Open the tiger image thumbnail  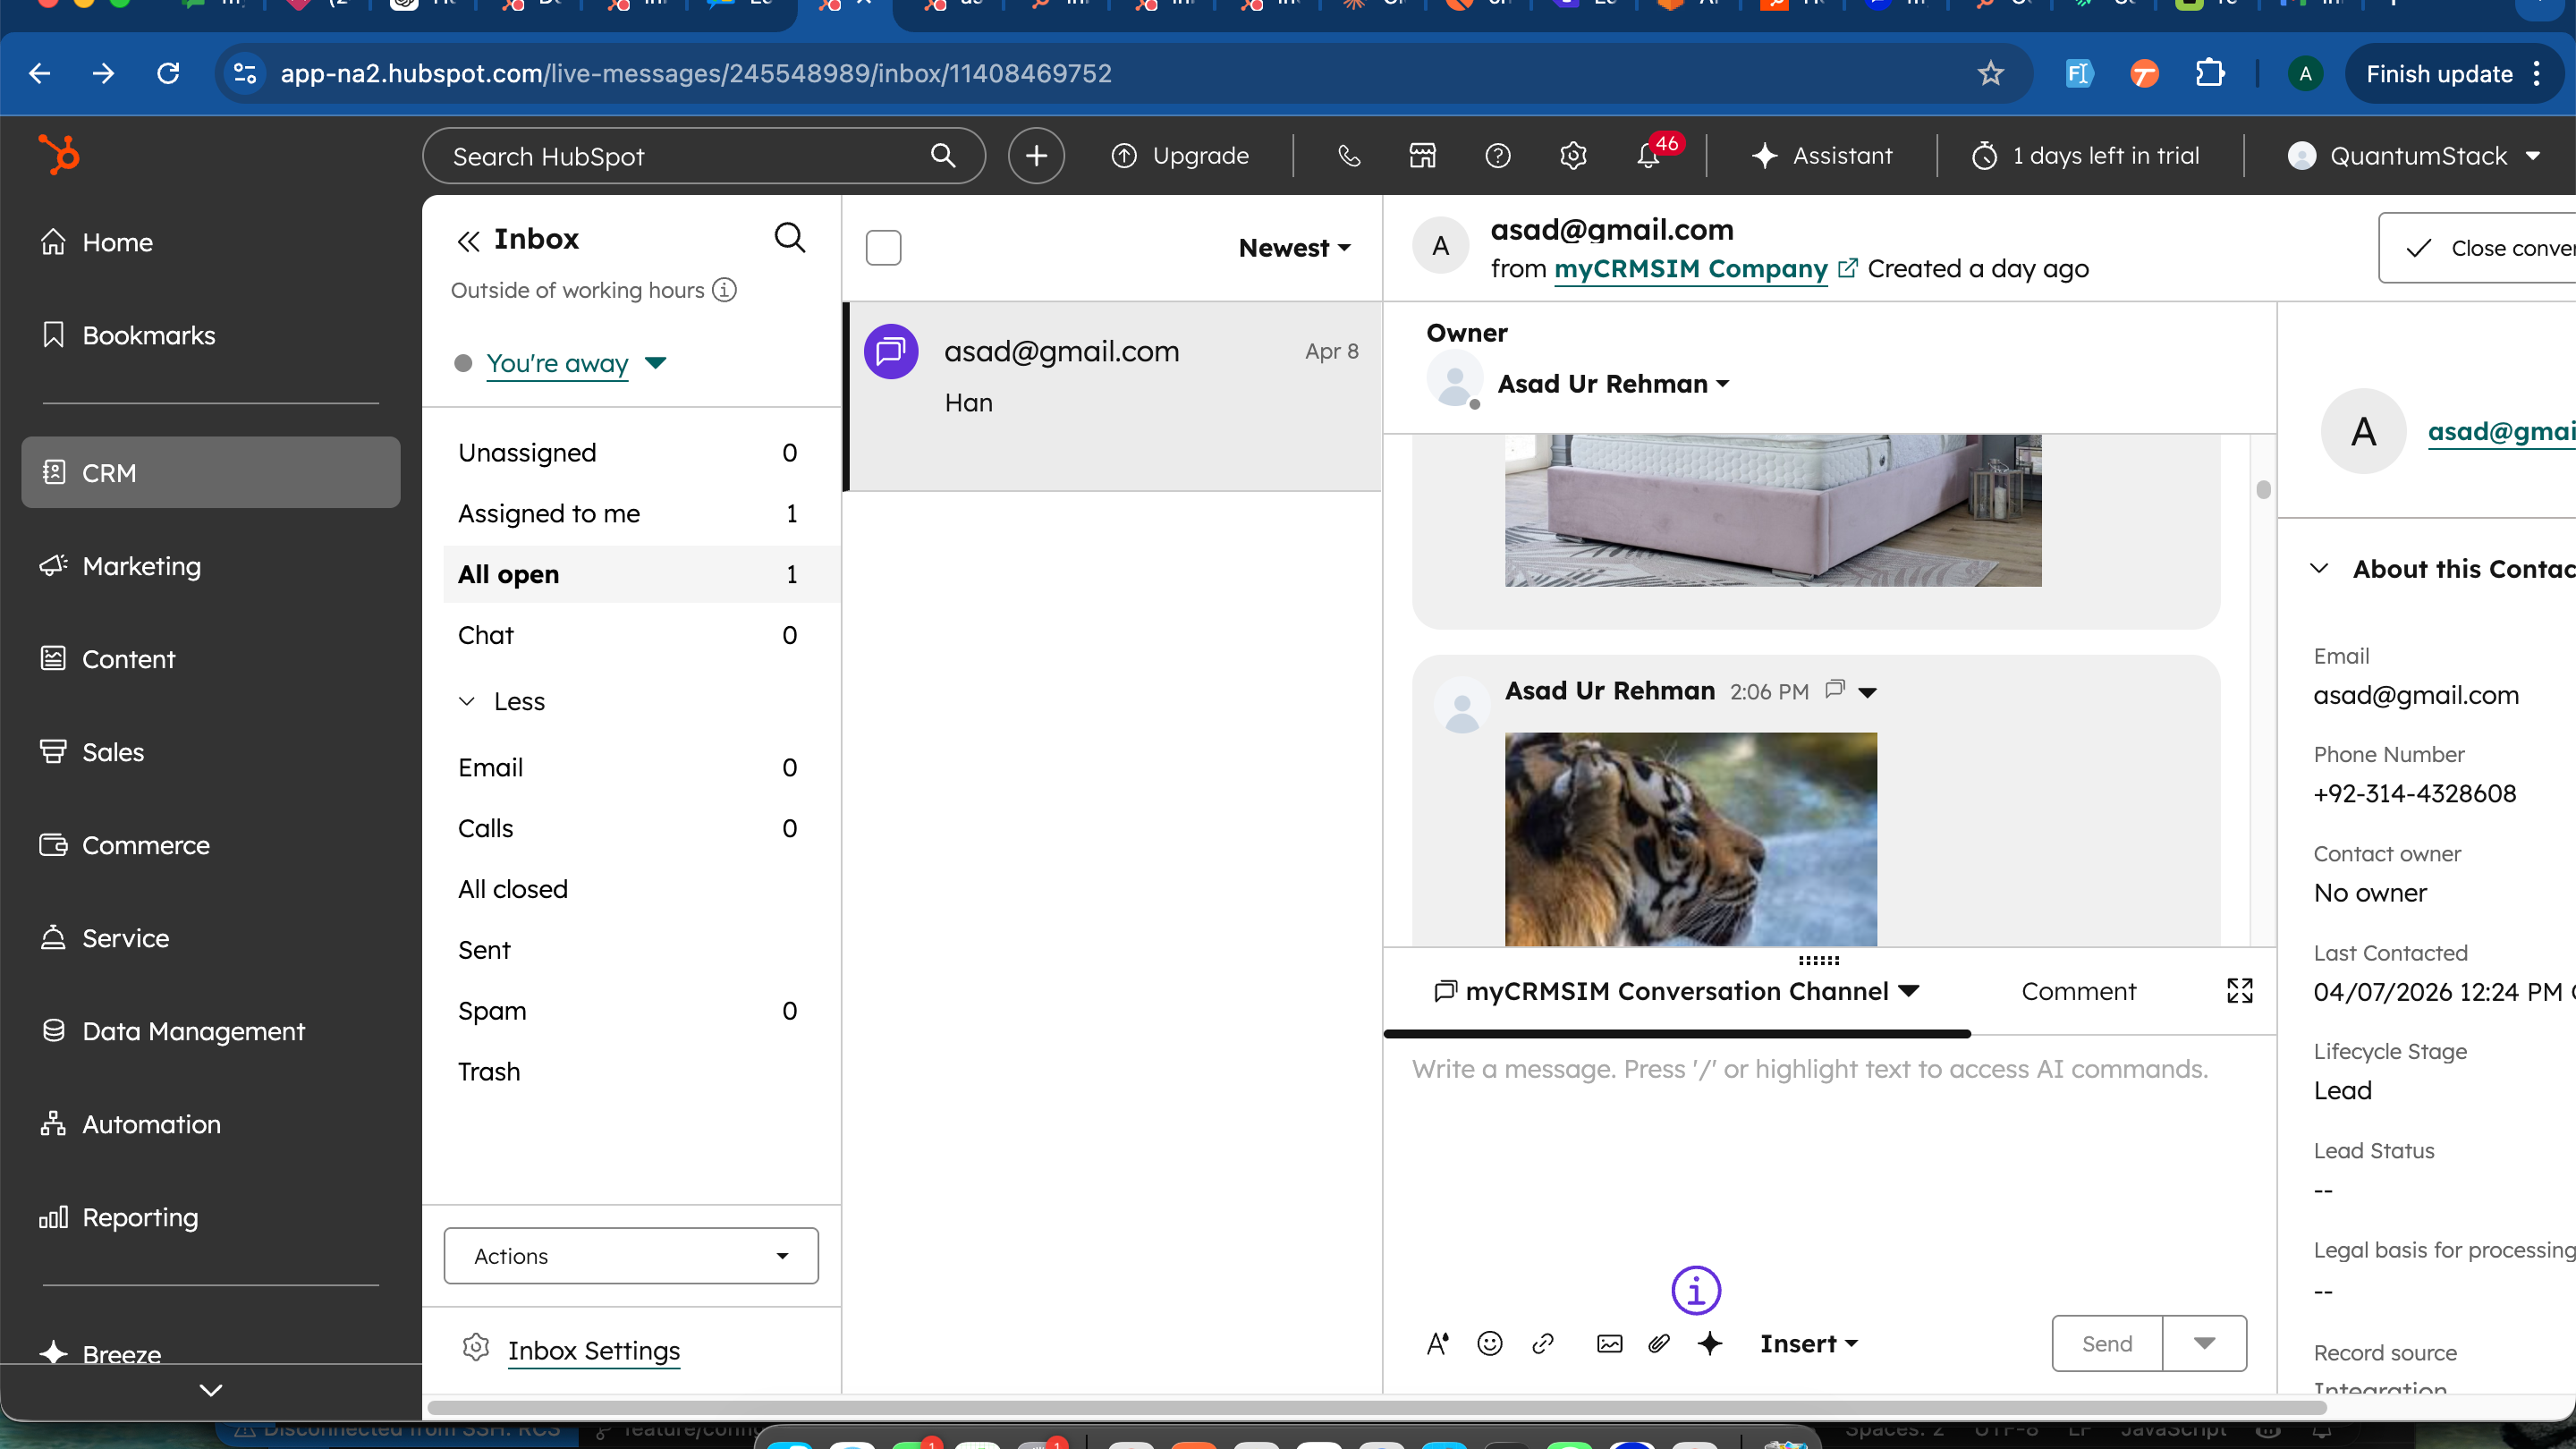[x=1691, y=839]
